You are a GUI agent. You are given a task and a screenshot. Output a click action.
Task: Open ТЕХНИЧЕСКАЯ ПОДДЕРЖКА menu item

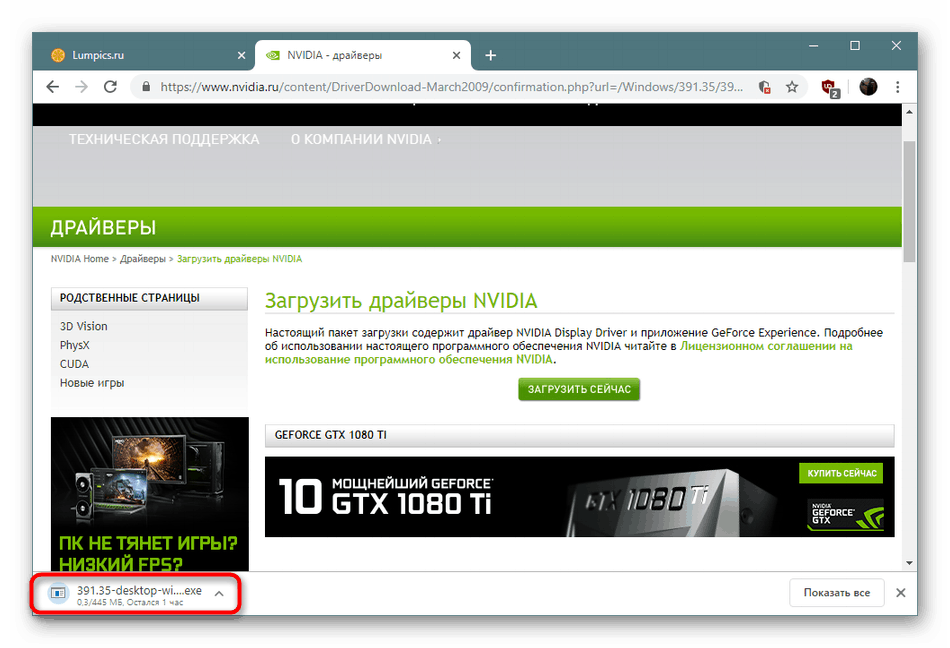coord(164,139)
